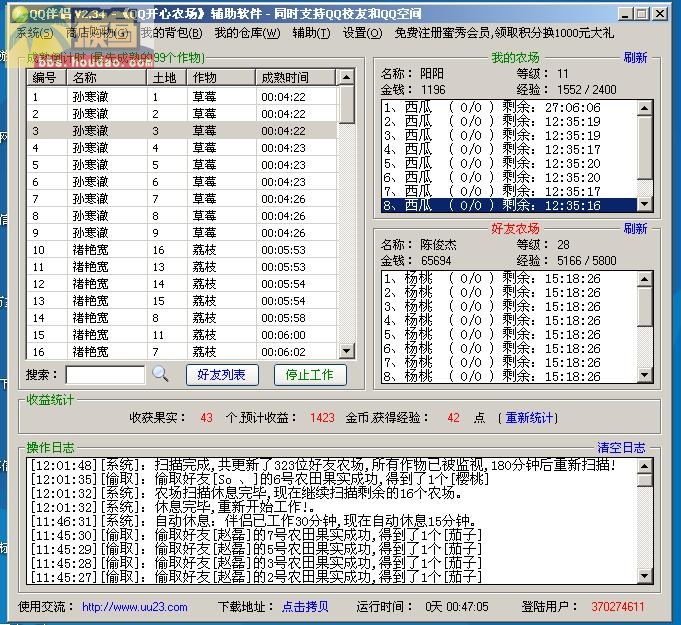Clear the log with 清空日志
The height and width of the screenshot is (625, 681).
(621, 447)
